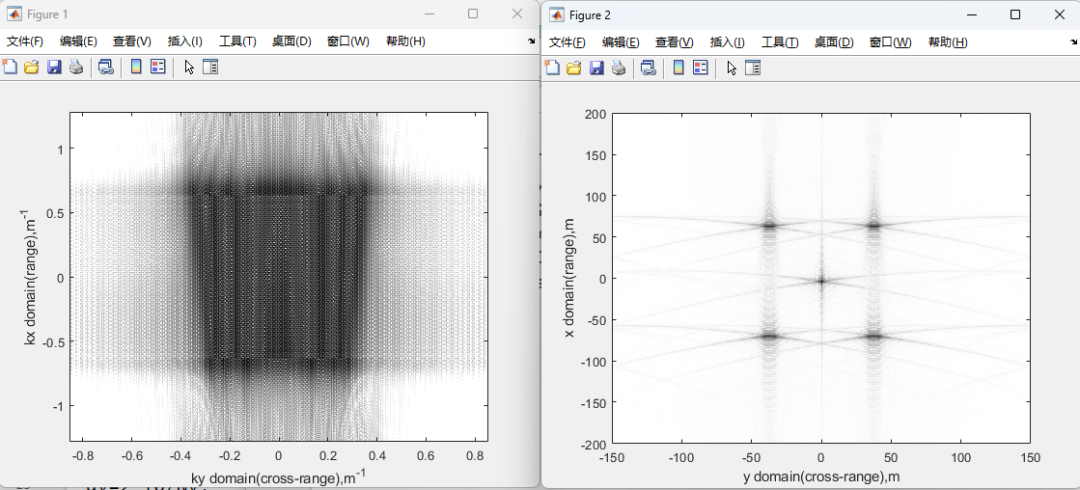Image resolution: width=1080 pixels, height=490 pixels.
Task: Click 'x domain(range),m' y-axis label
Action: [x=570, y=279]
